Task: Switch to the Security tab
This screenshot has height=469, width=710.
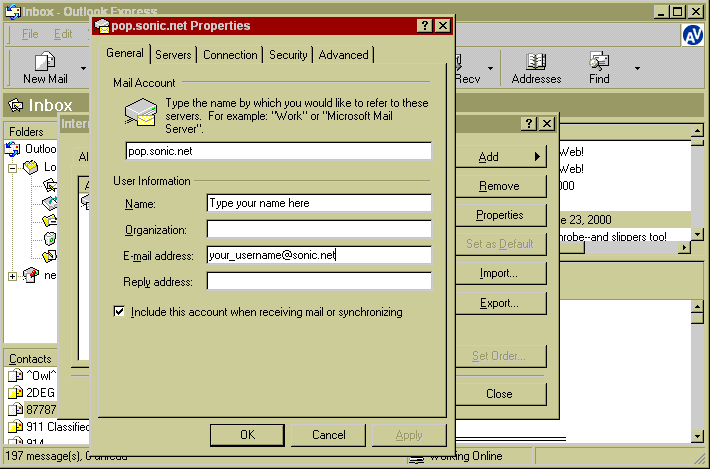Action: pyautogui.click(x=288, y=55)
